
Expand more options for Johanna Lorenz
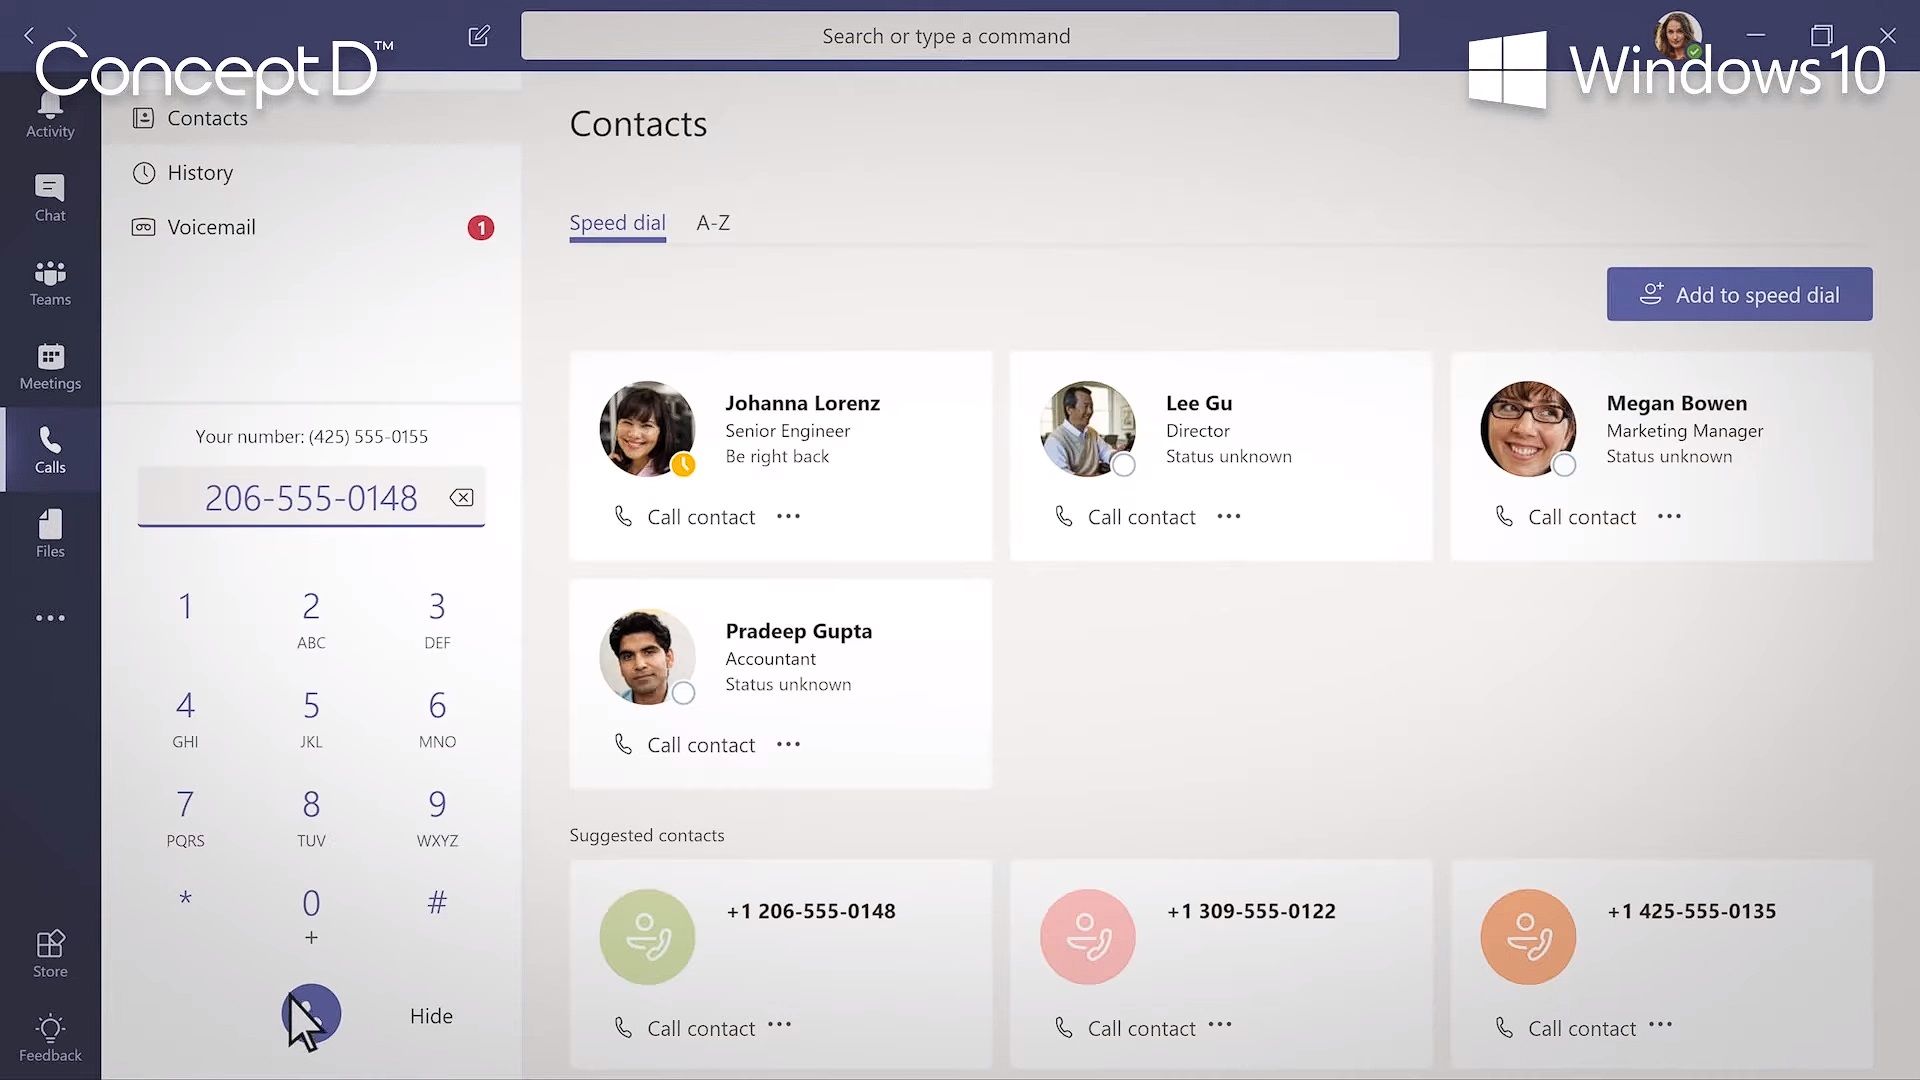pos(788,517)
